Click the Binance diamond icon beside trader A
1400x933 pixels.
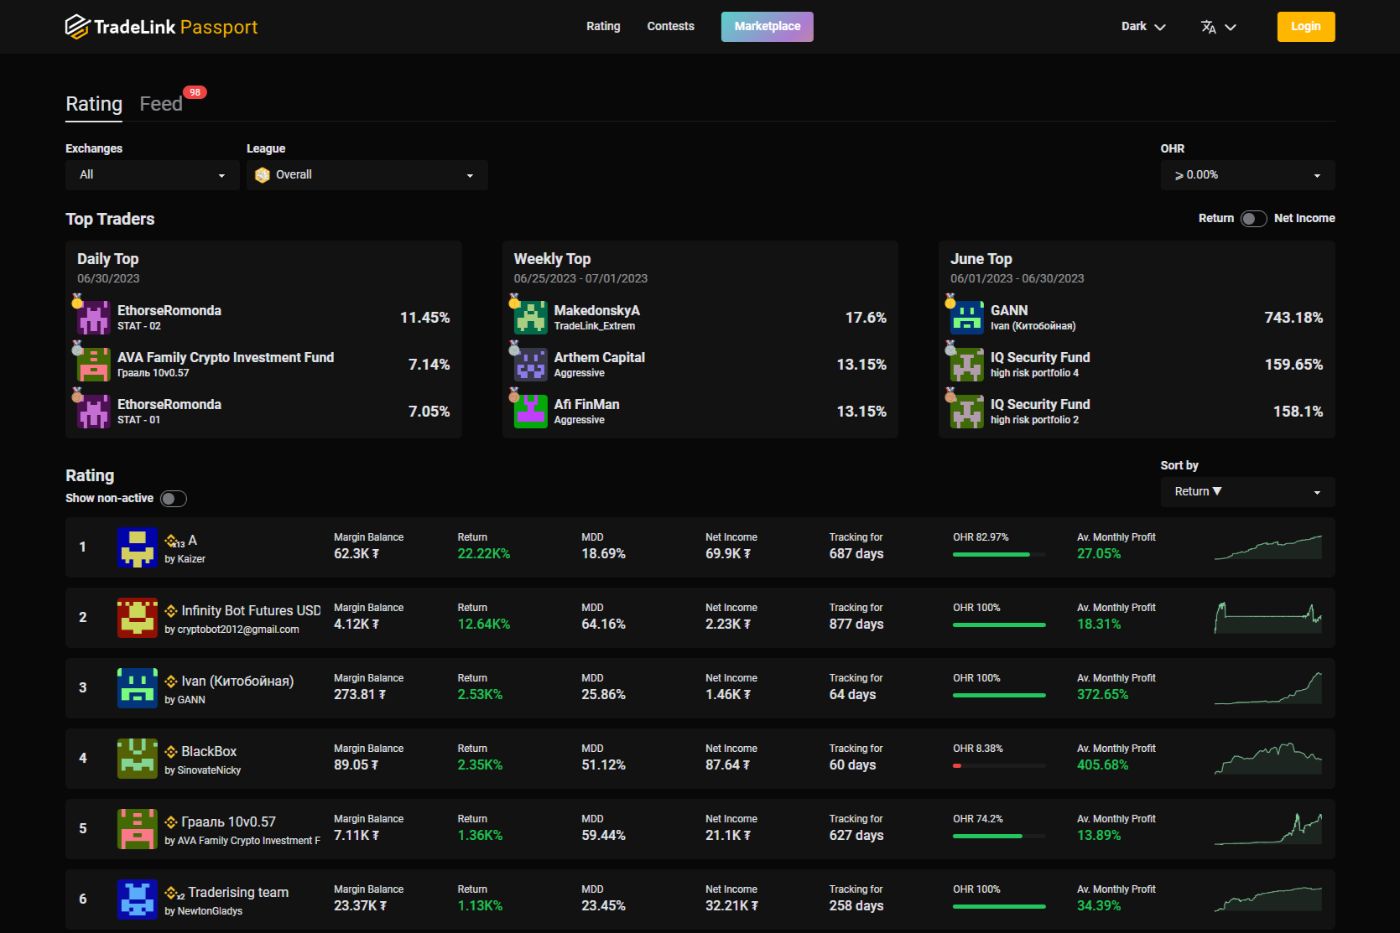pyautogui.click(x=168, y=540)
